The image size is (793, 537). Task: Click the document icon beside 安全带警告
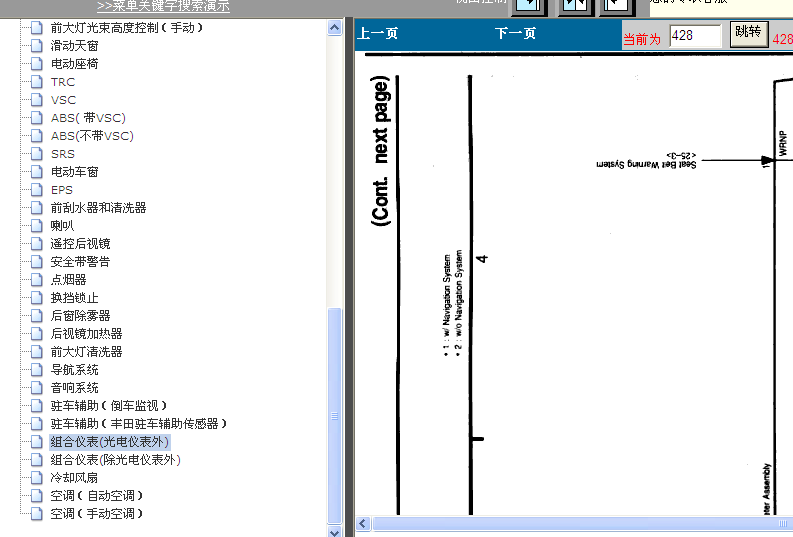tap(36, 262)
